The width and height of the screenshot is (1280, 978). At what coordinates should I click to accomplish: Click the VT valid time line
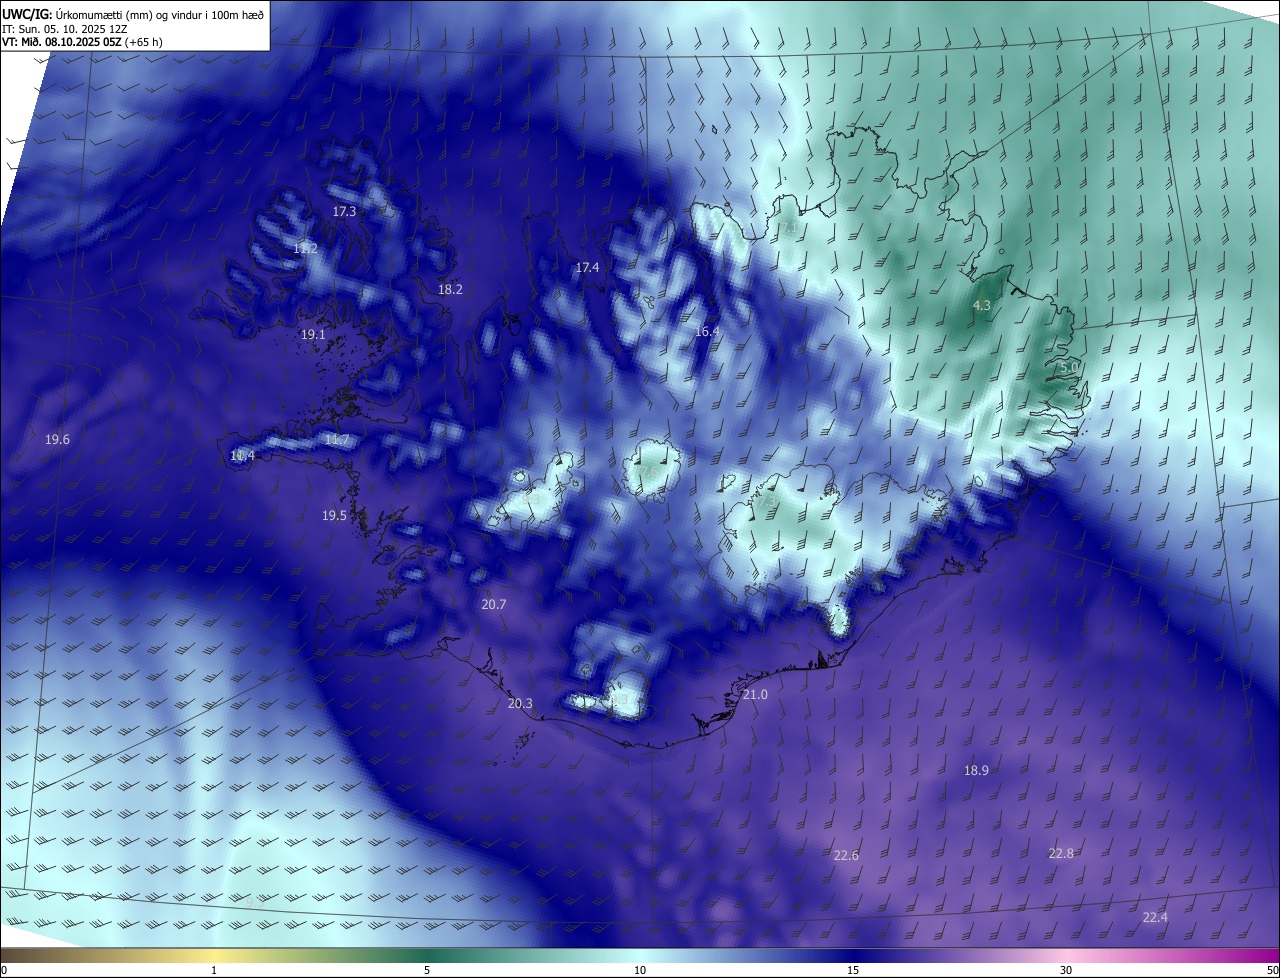(82, 42)
